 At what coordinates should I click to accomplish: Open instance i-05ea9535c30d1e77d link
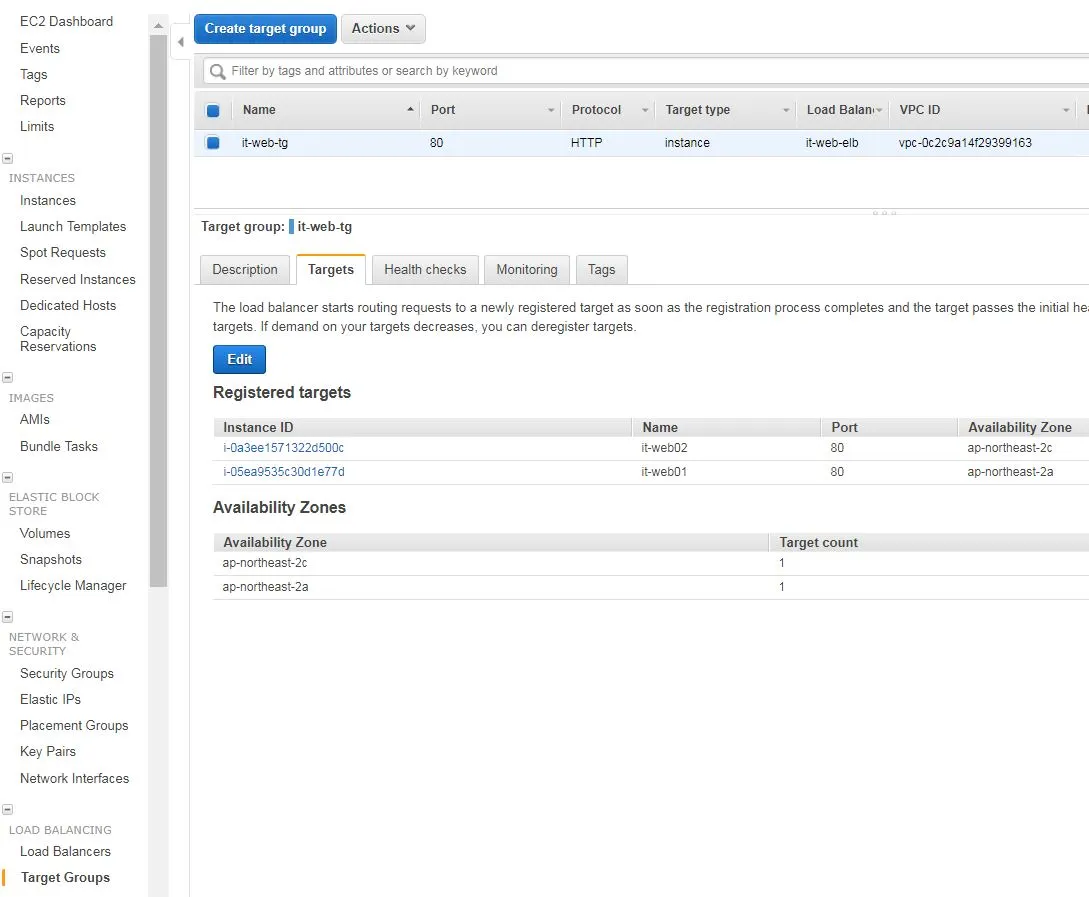(x=283, y=472)
